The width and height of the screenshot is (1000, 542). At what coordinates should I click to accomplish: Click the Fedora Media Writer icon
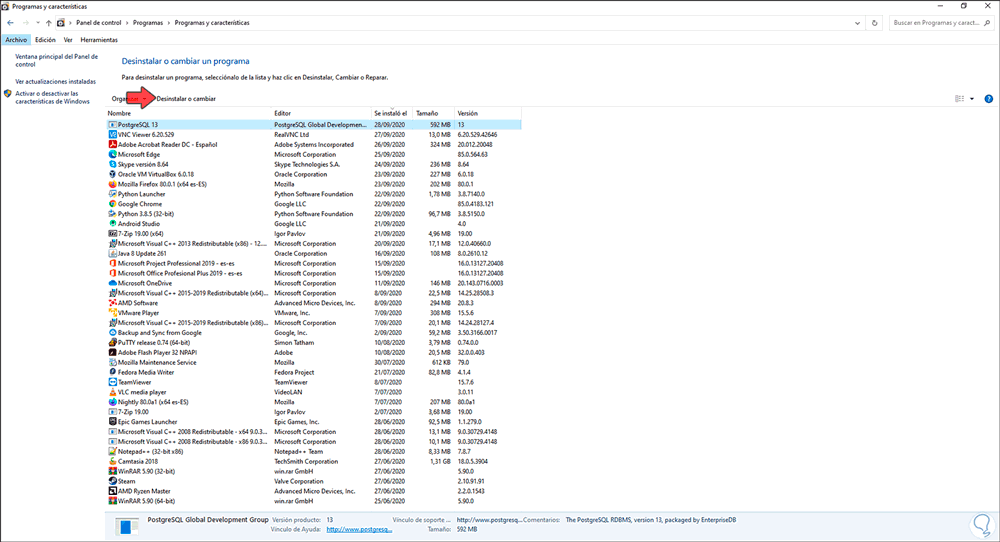[x=113, y=372]
